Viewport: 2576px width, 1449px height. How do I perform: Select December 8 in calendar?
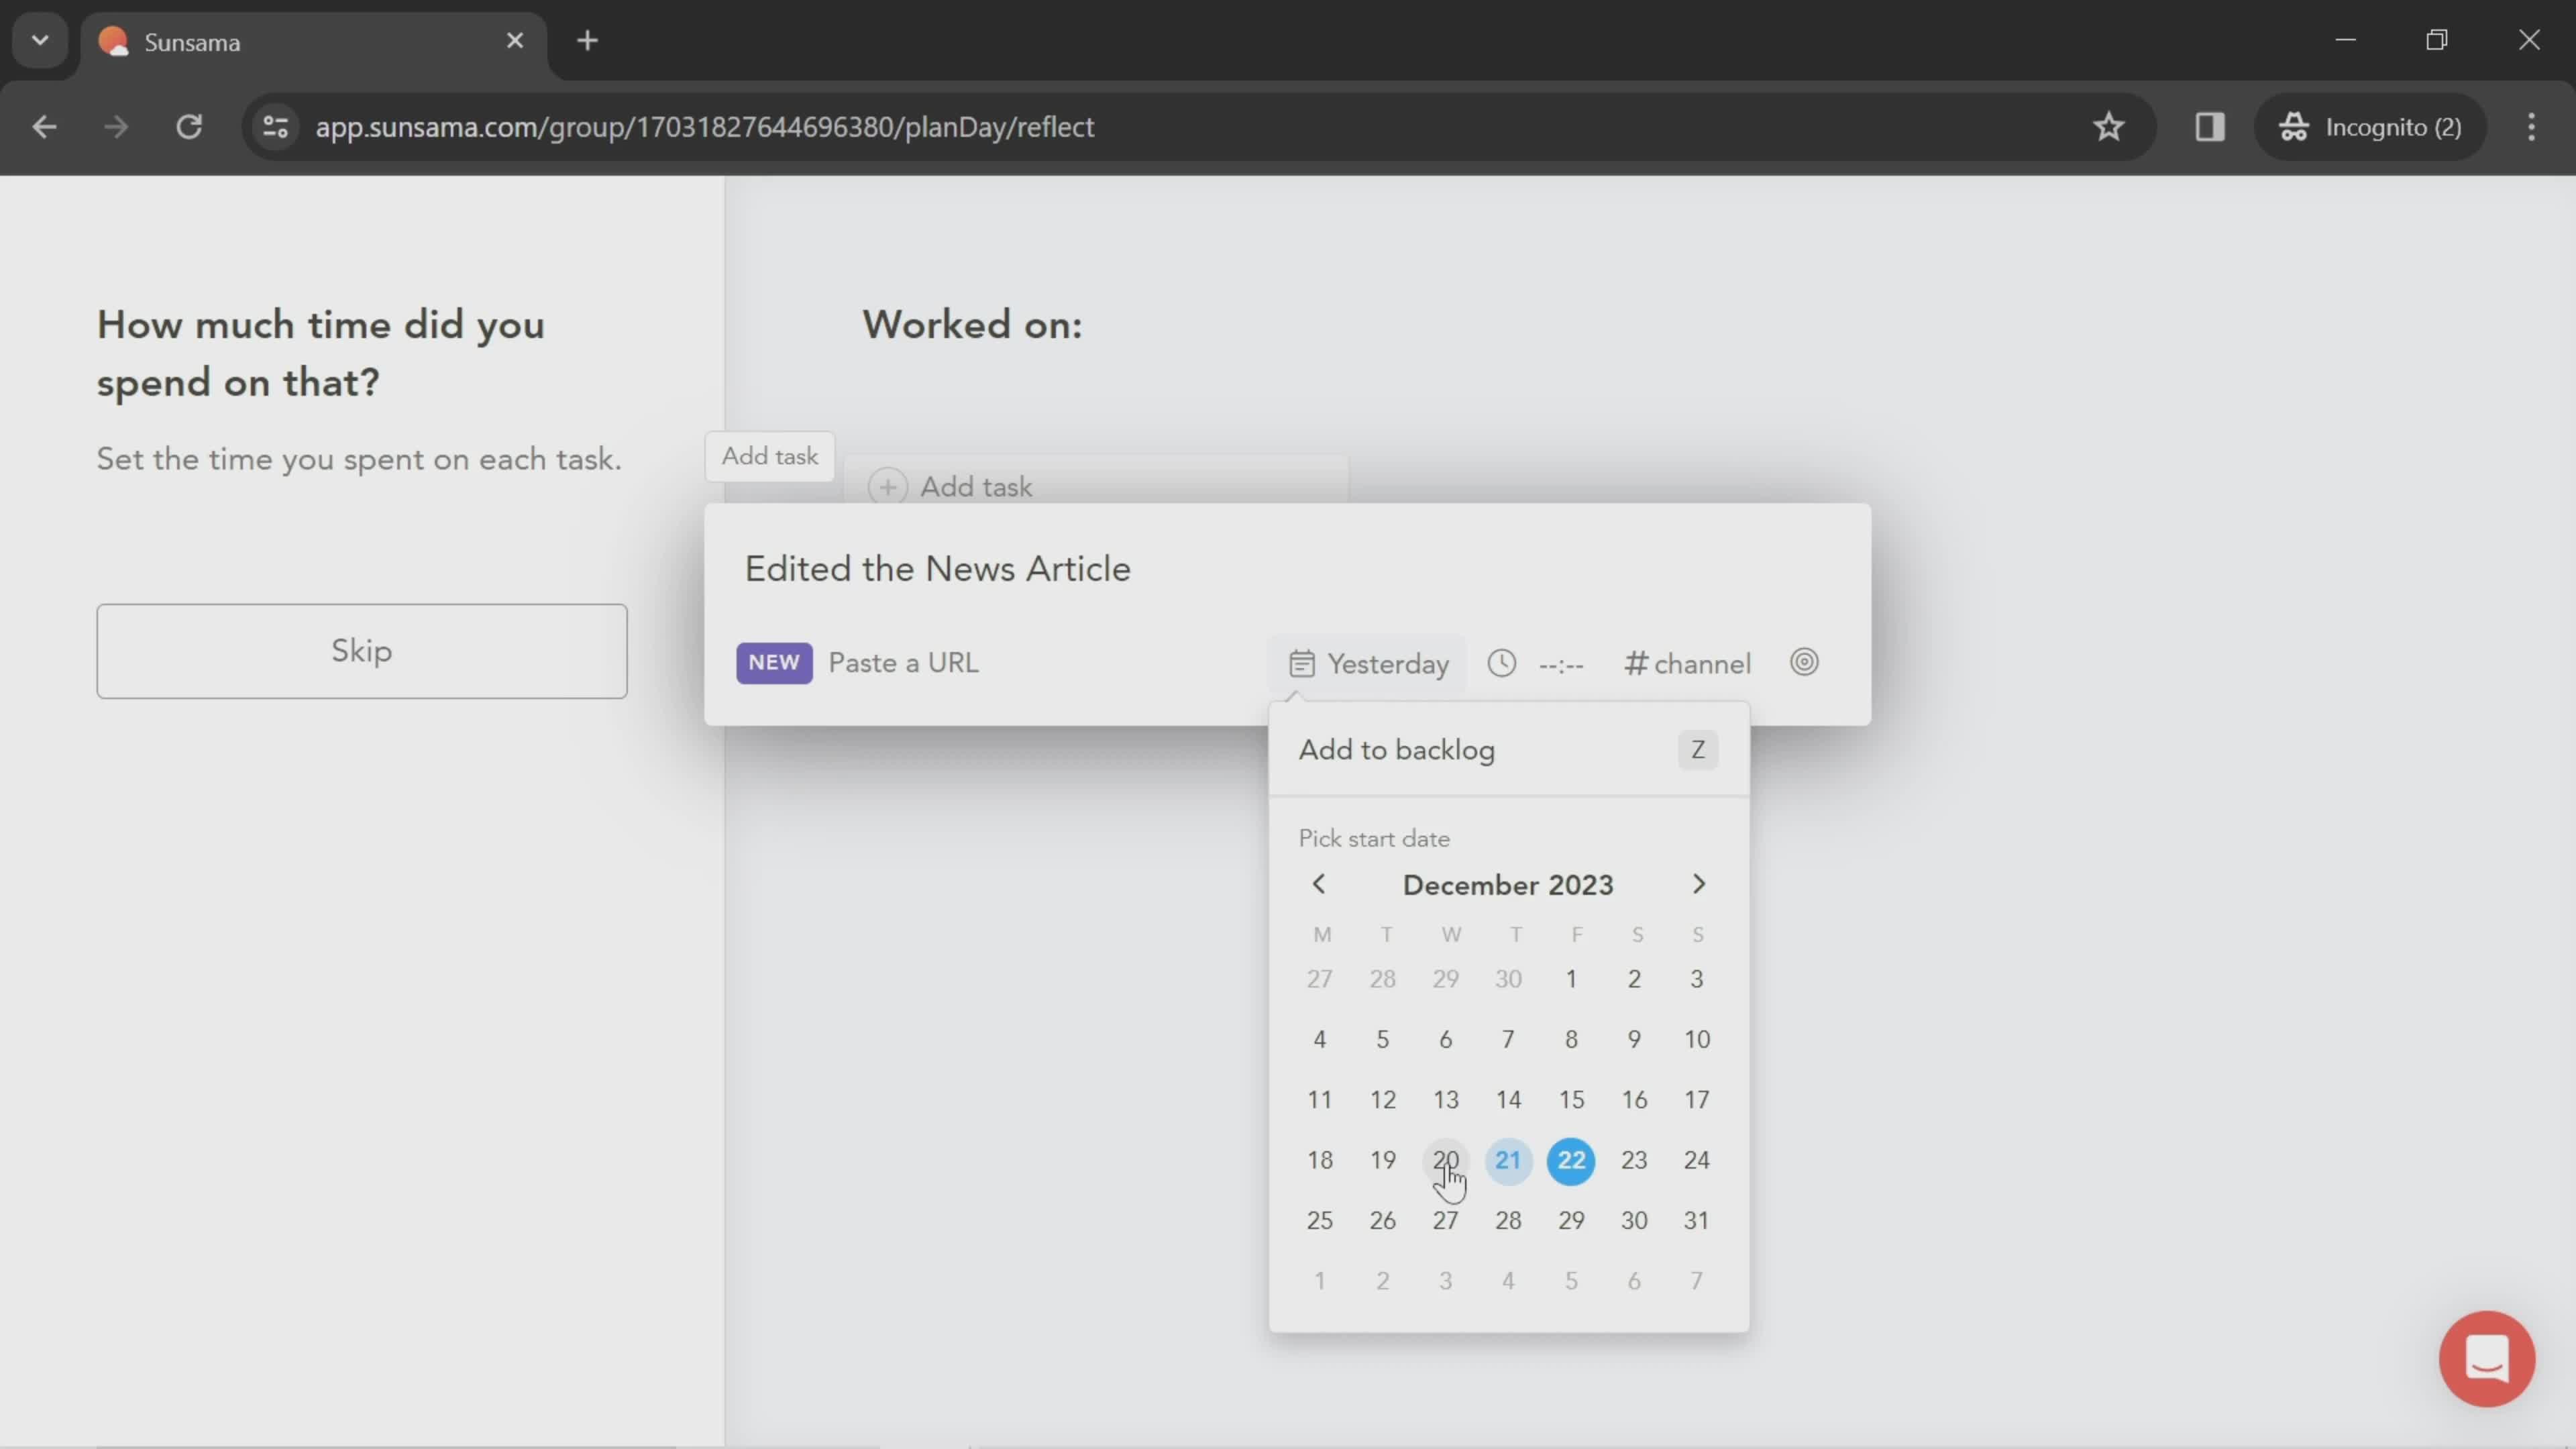tap(1571, 1040)
